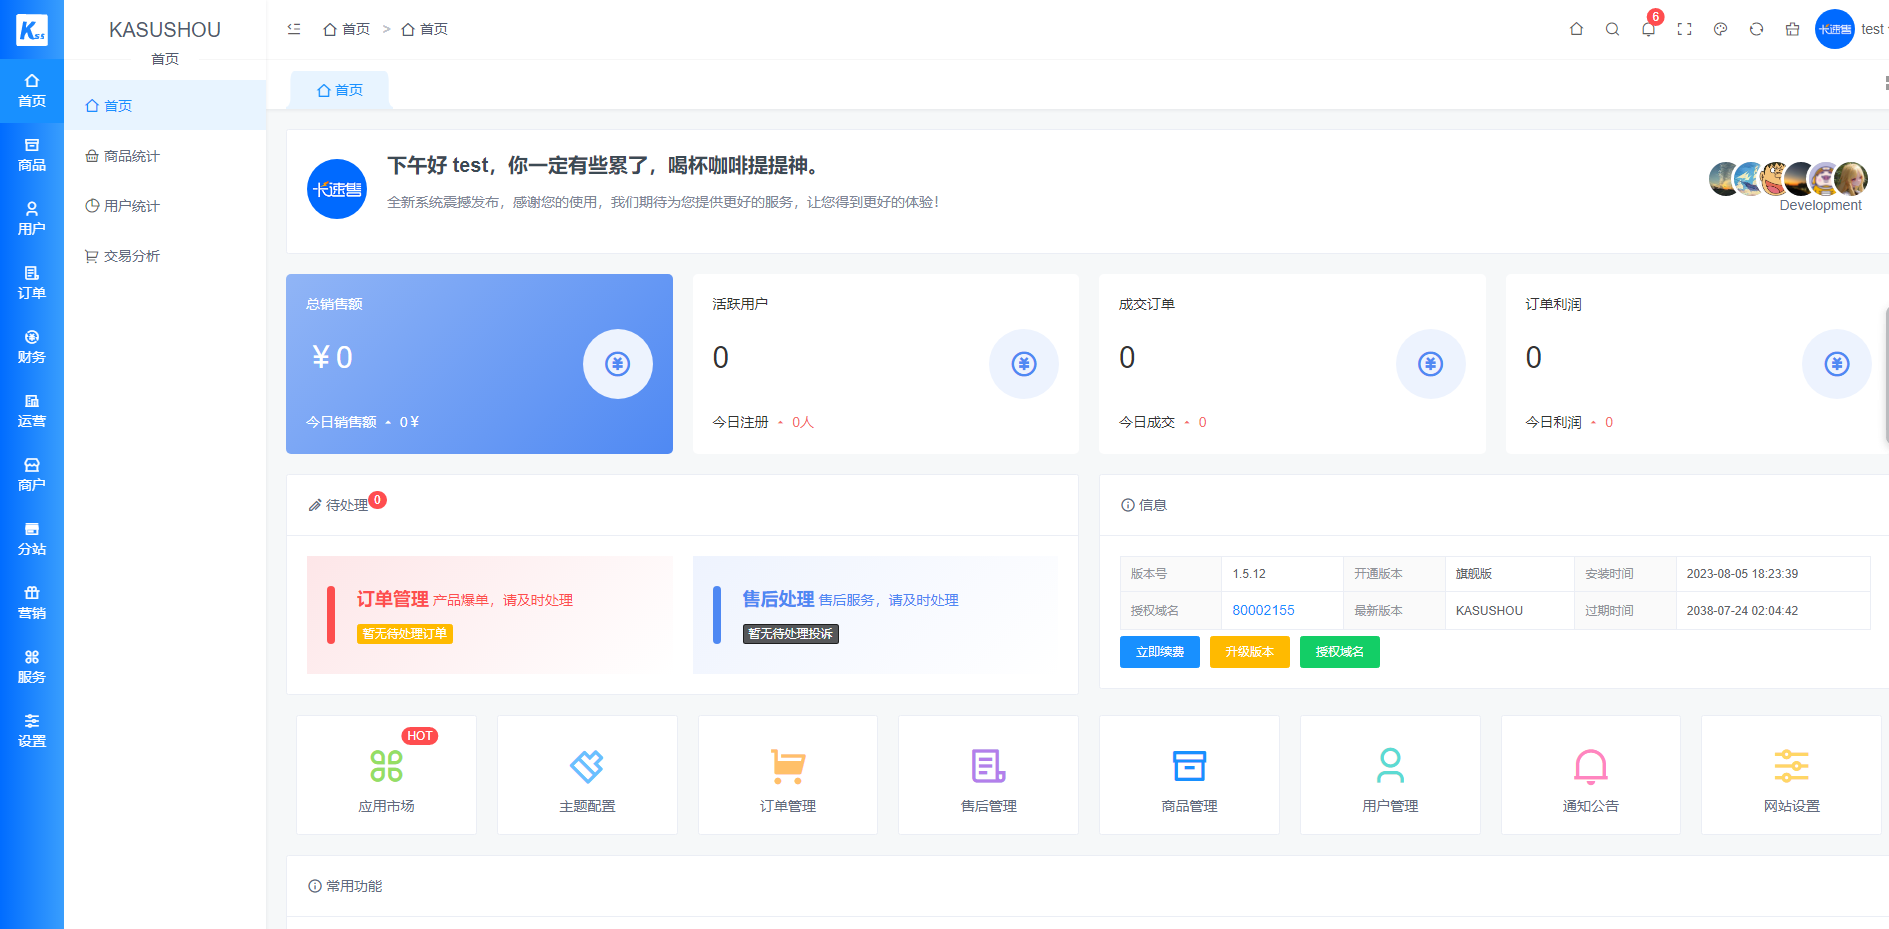Click the notification bell with badge 6
1889x929 pixels.
point(1648,29)
